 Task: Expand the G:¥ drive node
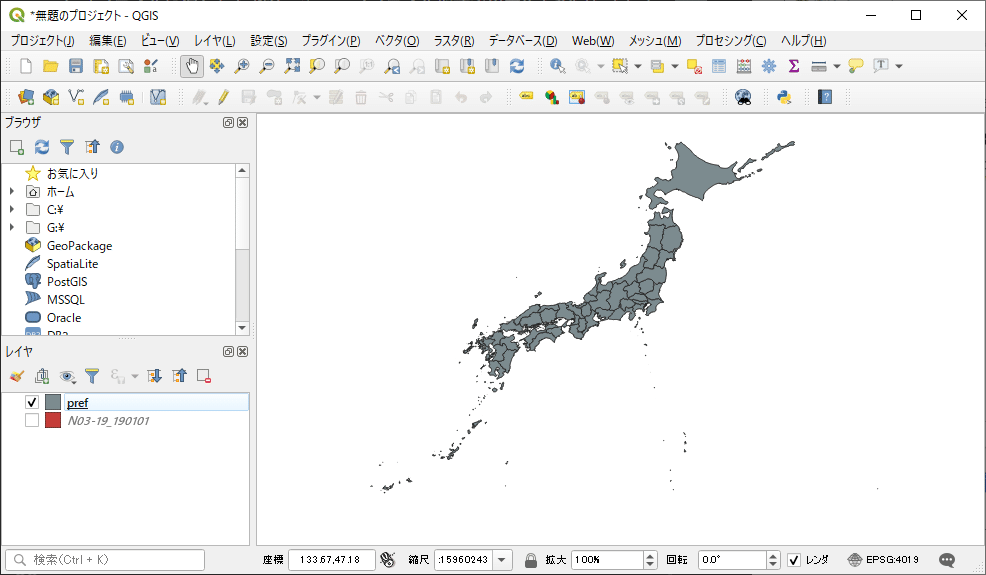pos(11,227)
